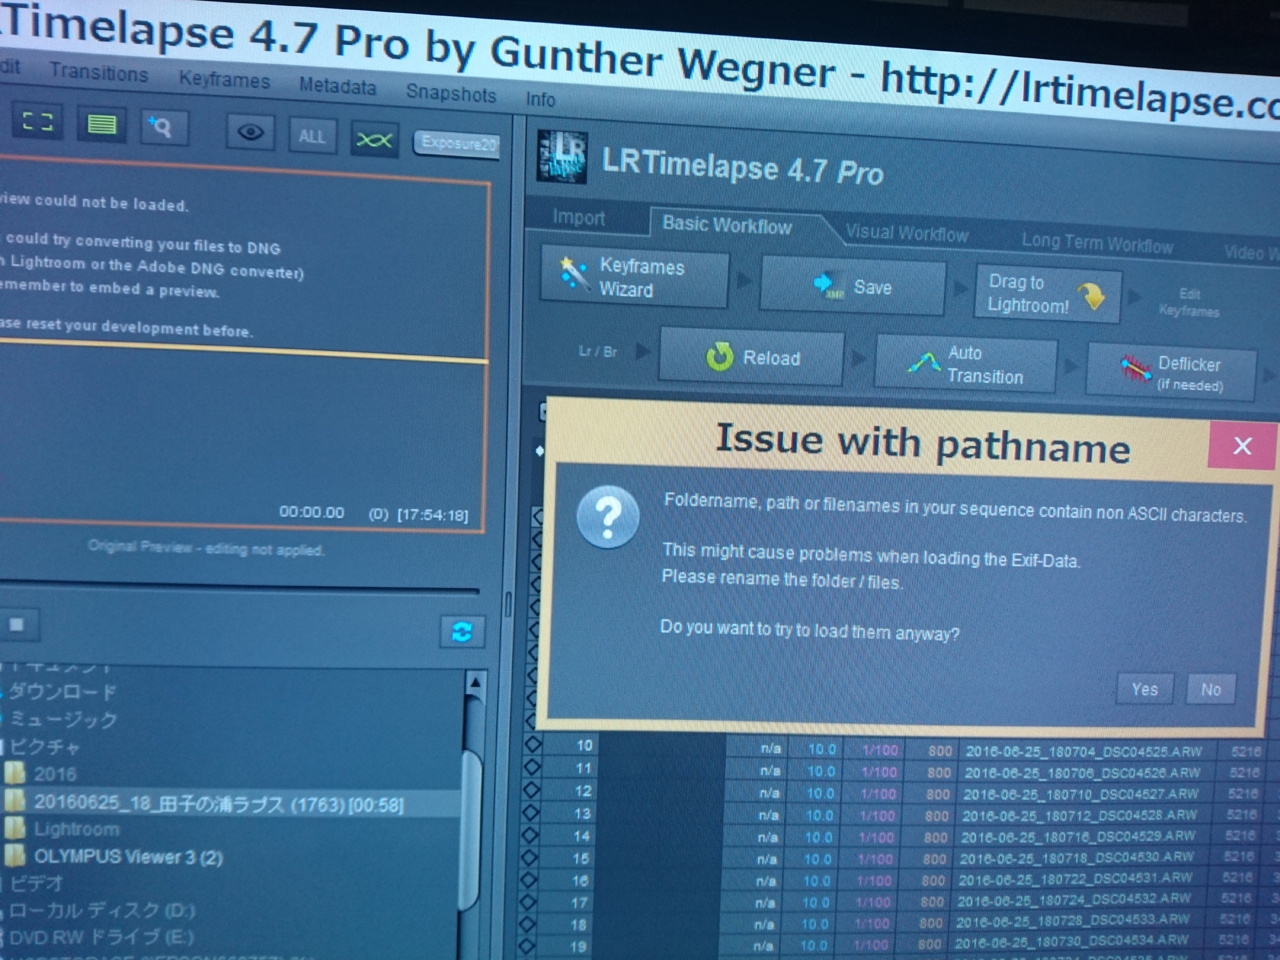Image resolution: width=1280 pixels, height=960 pixels.
Task: Click the fullscreen preview icon
Action: tap(37, 122)
